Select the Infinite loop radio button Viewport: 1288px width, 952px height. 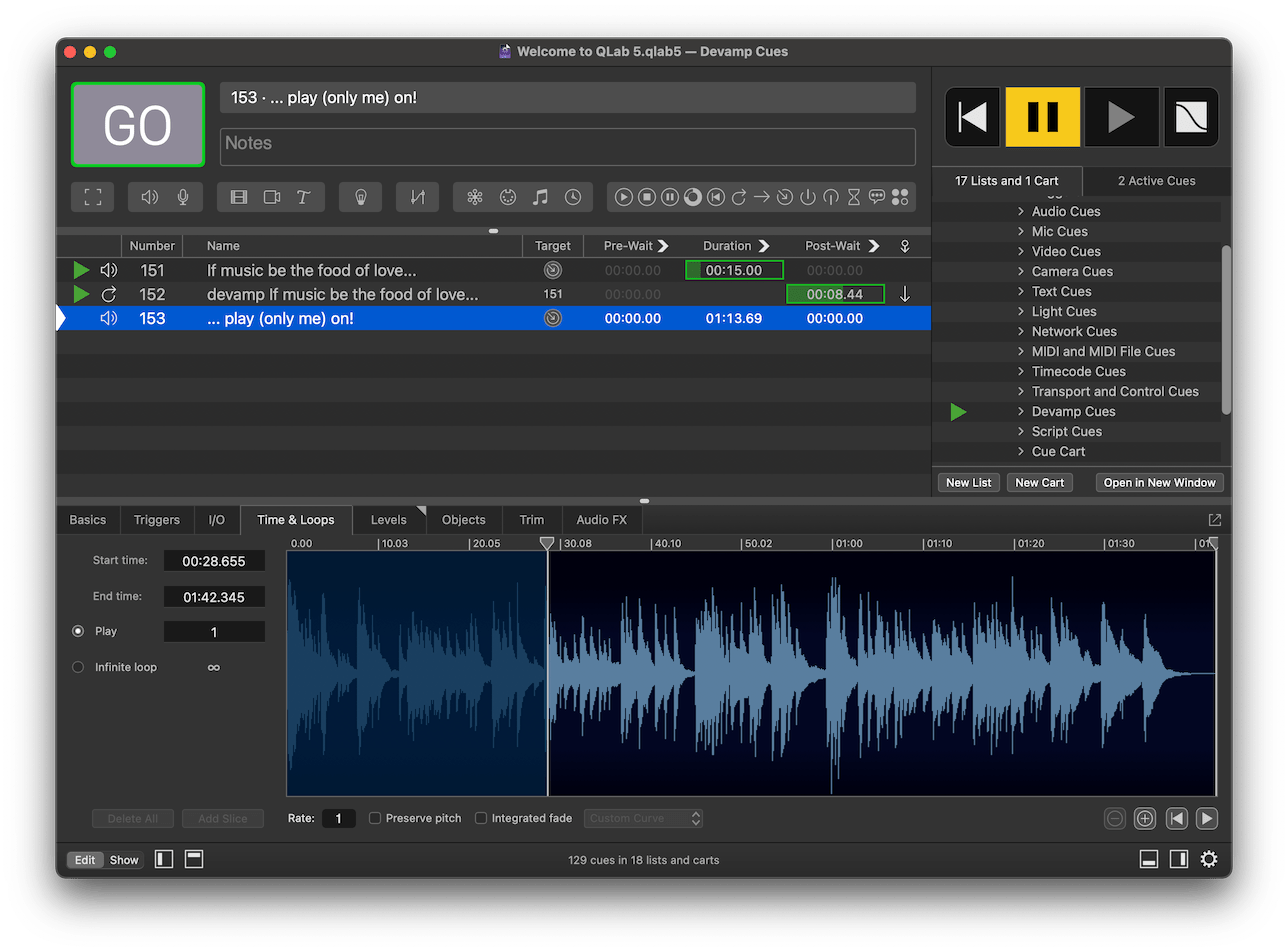tap(77, 666)
